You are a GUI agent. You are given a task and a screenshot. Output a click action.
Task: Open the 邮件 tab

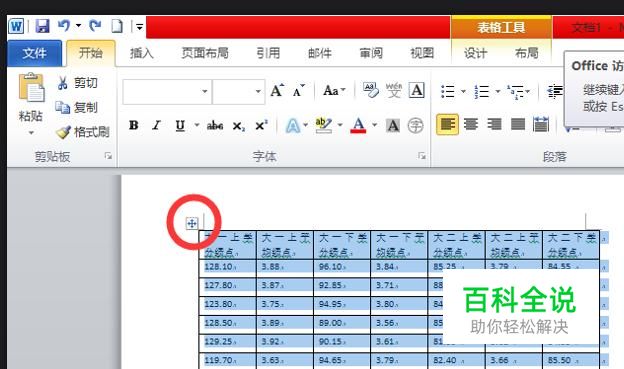pos(320,53)
